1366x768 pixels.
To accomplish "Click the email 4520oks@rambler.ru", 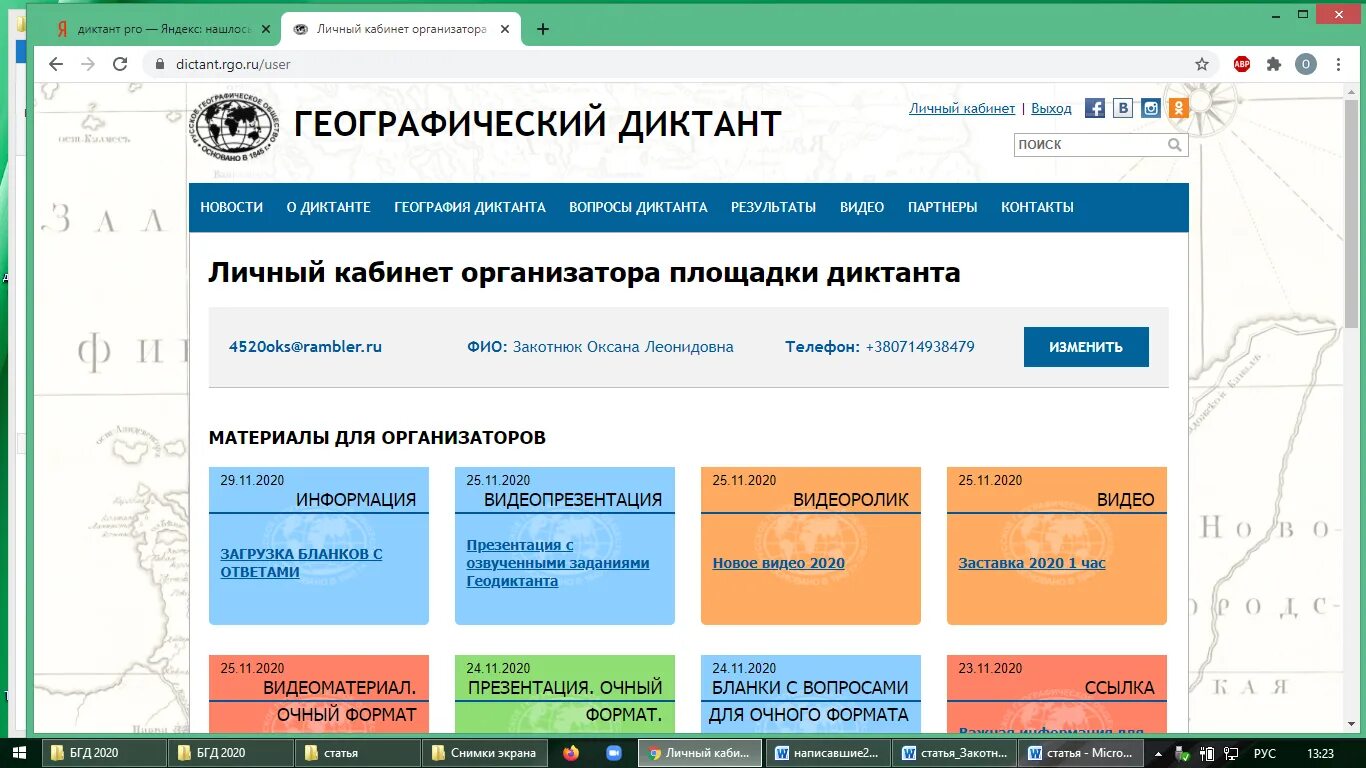I will click(x=305, y=347).
